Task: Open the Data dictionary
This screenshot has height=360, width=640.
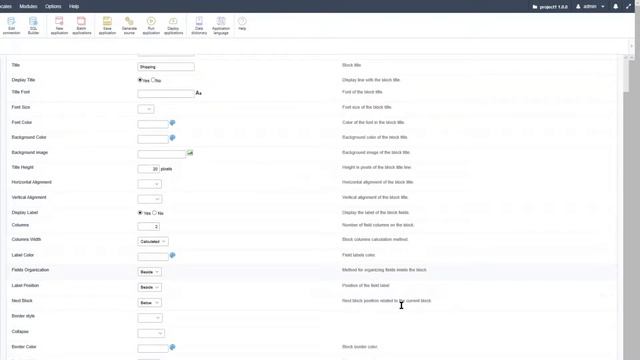Action: point(199,25)
